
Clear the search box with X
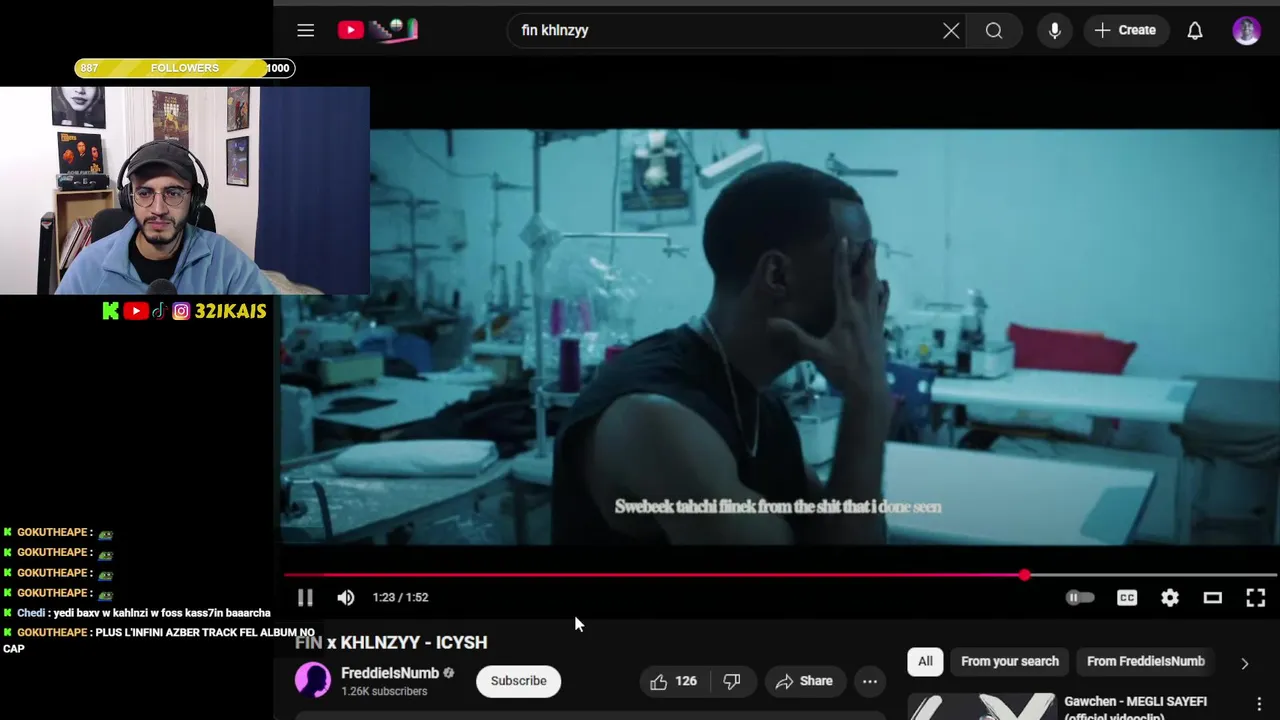point(951,30)
